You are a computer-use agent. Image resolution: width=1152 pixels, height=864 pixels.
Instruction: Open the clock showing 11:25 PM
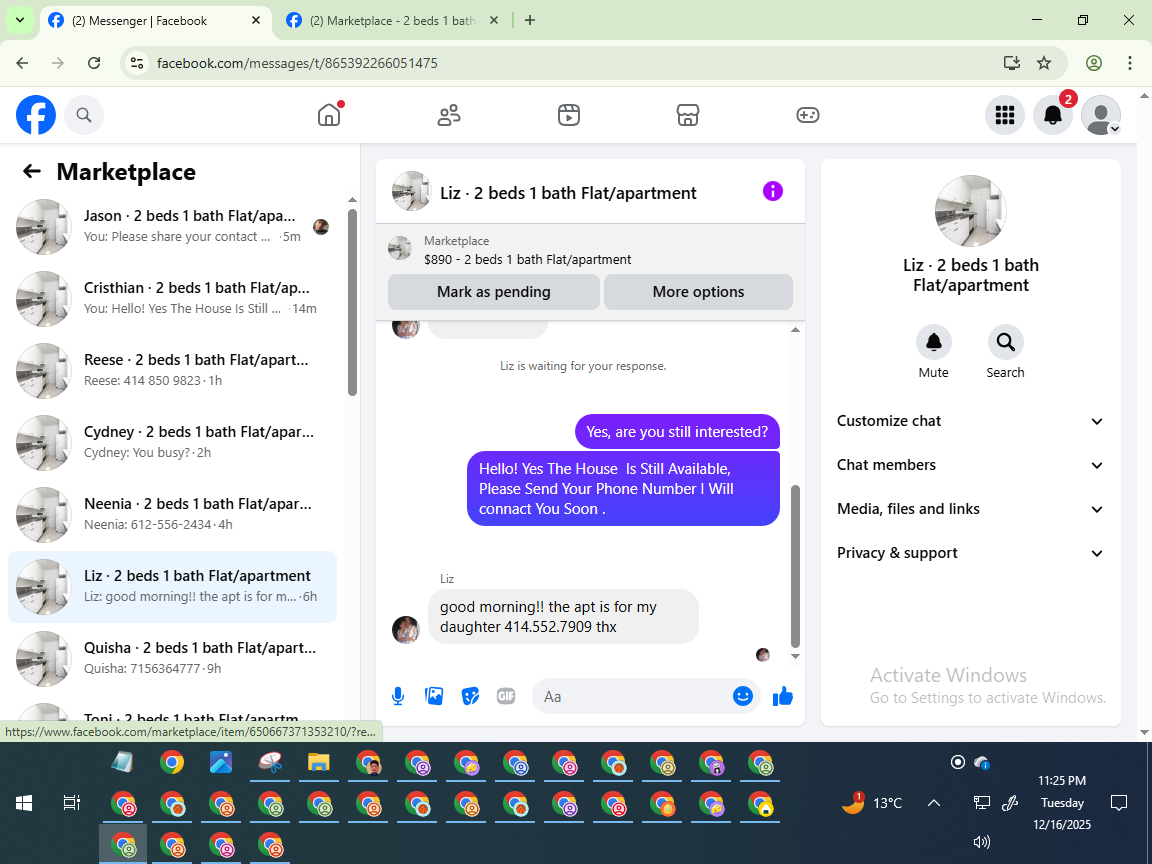(x=1062, y=780)
